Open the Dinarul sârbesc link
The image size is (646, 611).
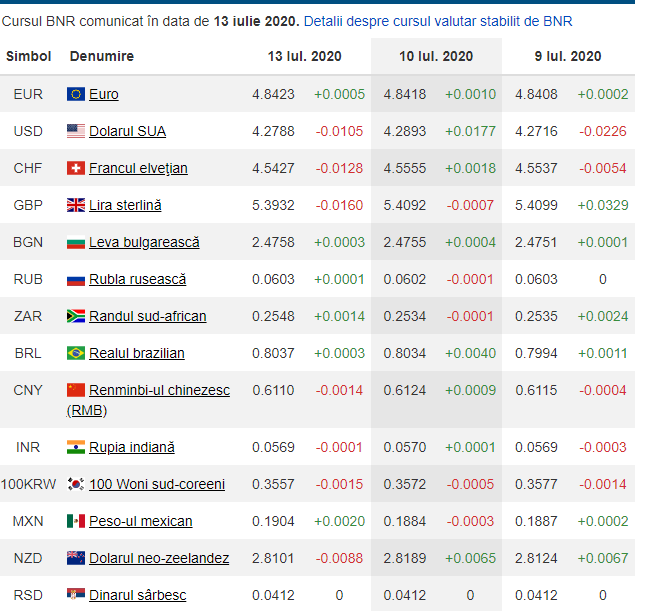(137, 595)
